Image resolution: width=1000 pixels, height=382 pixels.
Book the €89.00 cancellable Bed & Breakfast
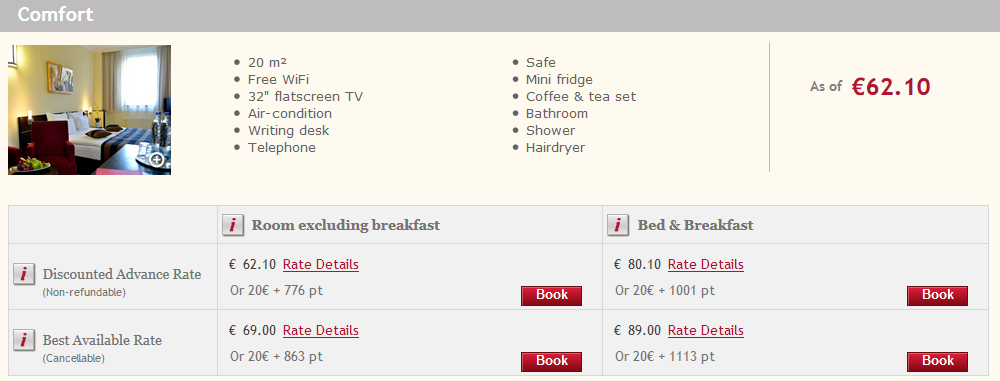point(938,362)
